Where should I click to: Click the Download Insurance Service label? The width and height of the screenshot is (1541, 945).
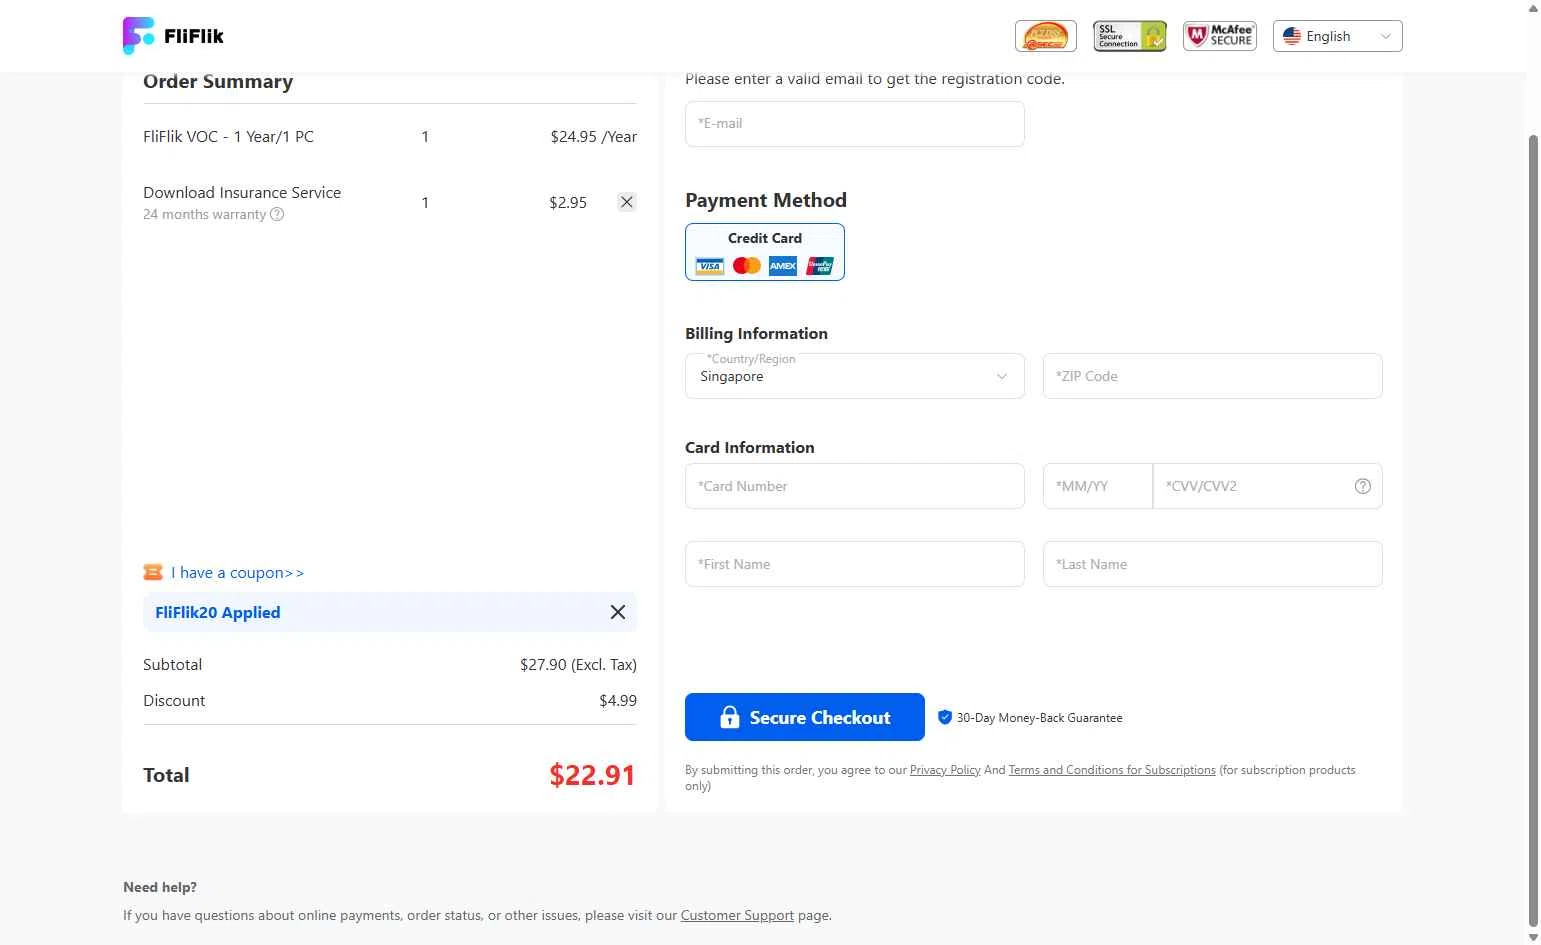pos(242,193)
